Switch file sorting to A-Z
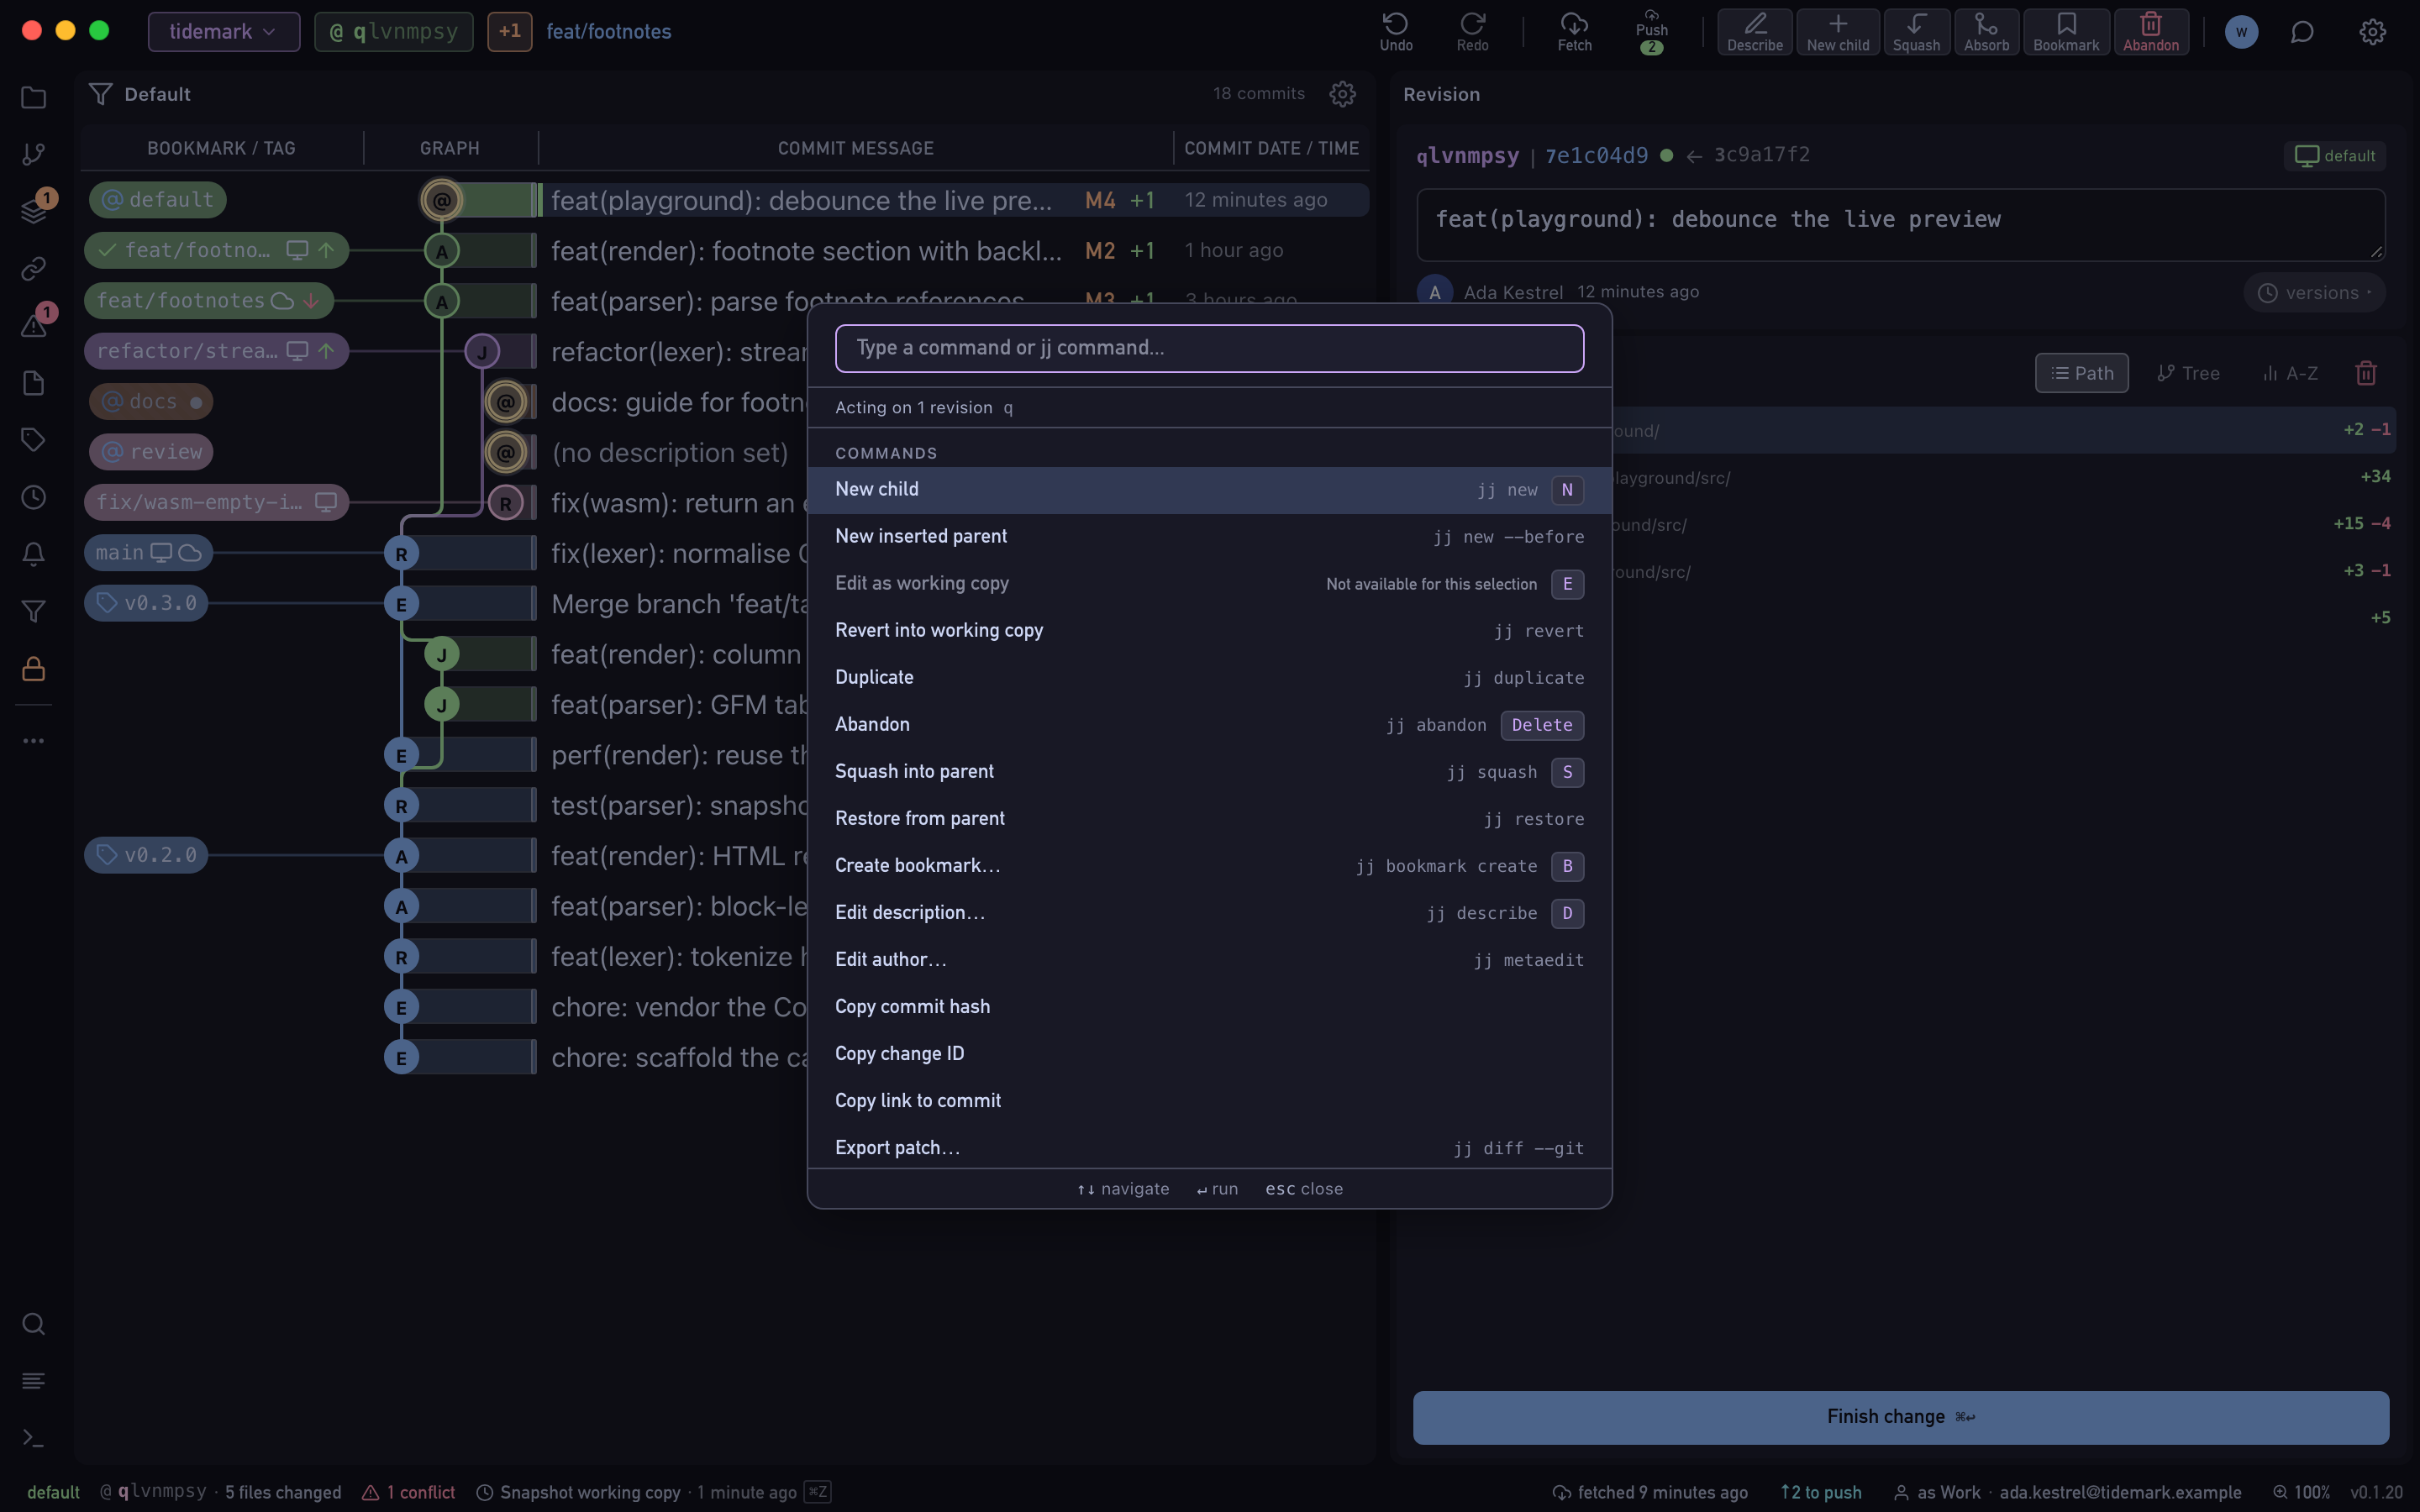The width and height of the screenshot is (2420, 1512). pos(2290,373)
